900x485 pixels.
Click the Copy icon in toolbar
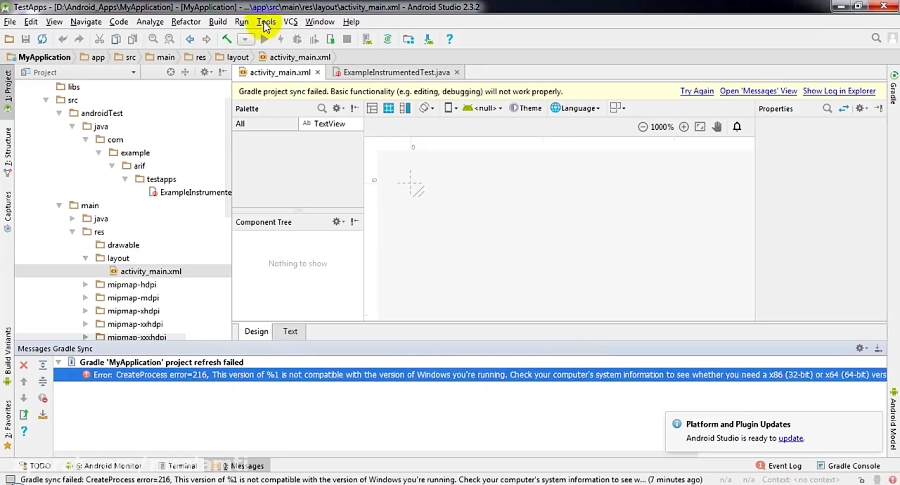point(116,39)
